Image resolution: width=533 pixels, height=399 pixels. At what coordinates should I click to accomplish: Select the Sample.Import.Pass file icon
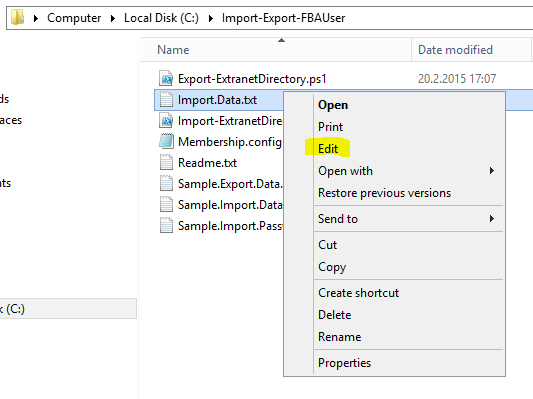click(x=166, y=226)
